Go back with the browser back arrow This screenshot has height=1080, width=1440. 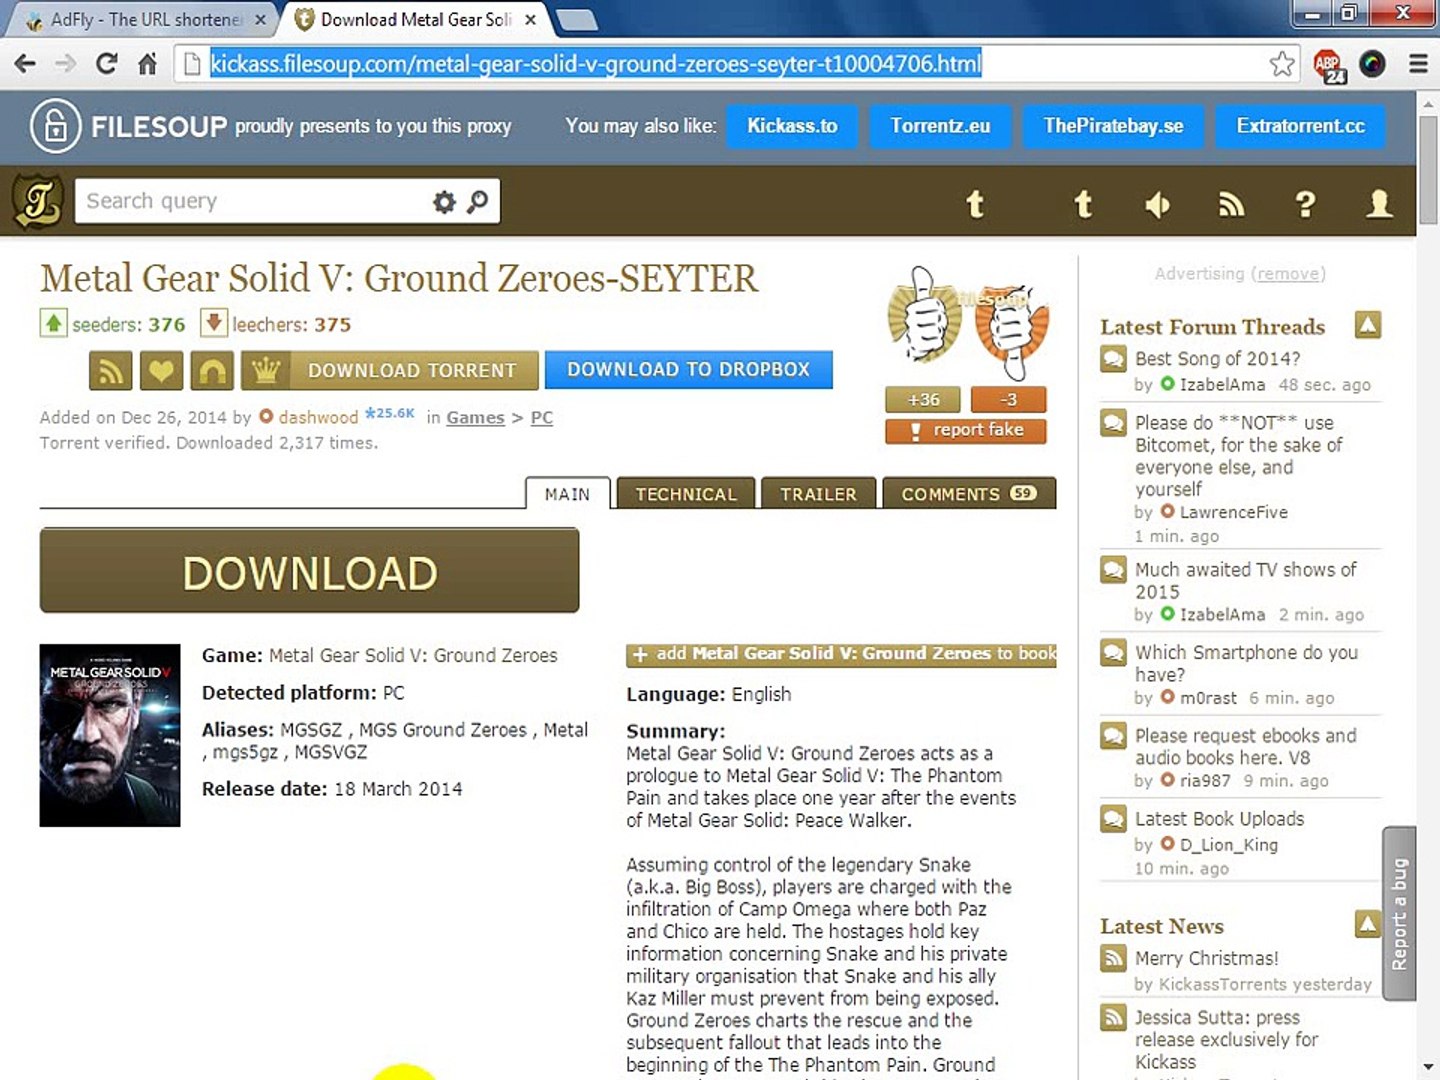point(25,64)
